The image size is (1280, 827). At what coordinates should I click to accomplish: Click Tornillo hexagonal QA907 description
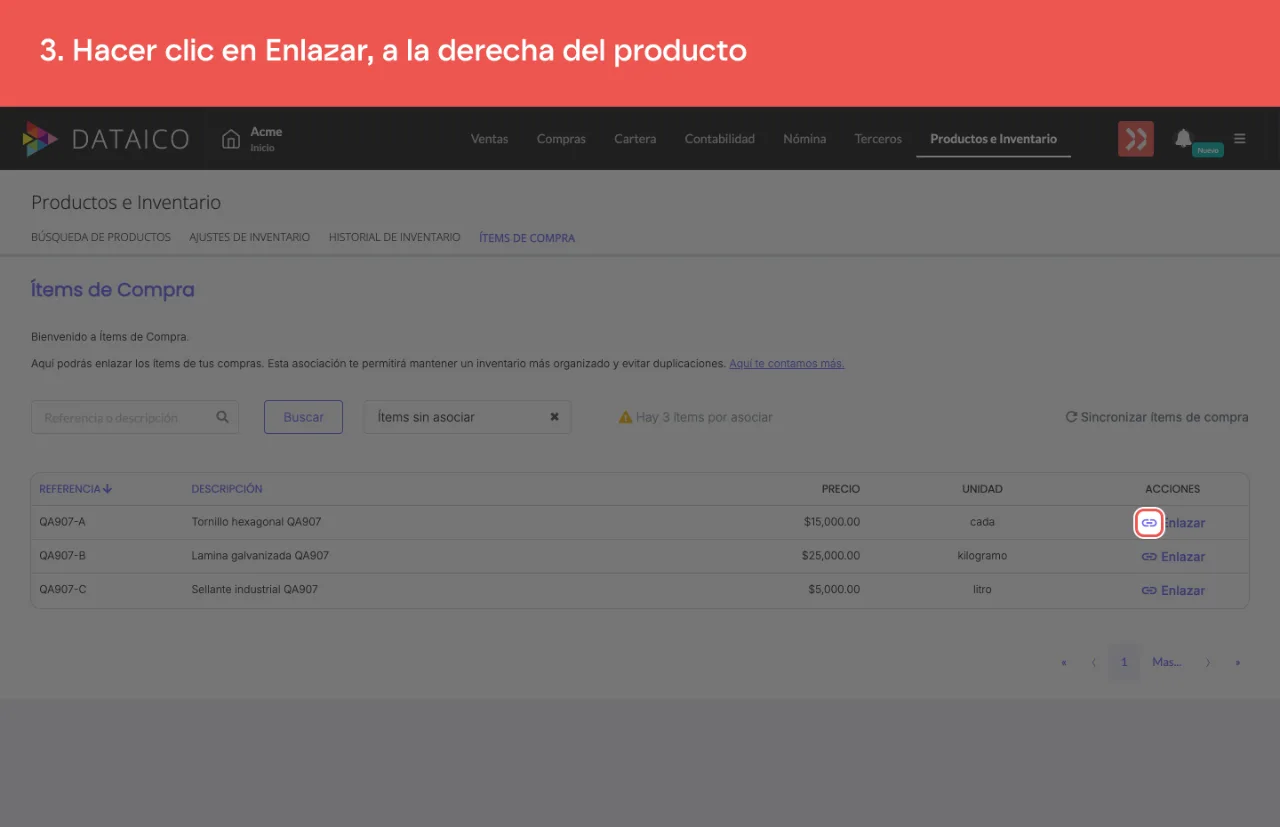tap(256, 522)
